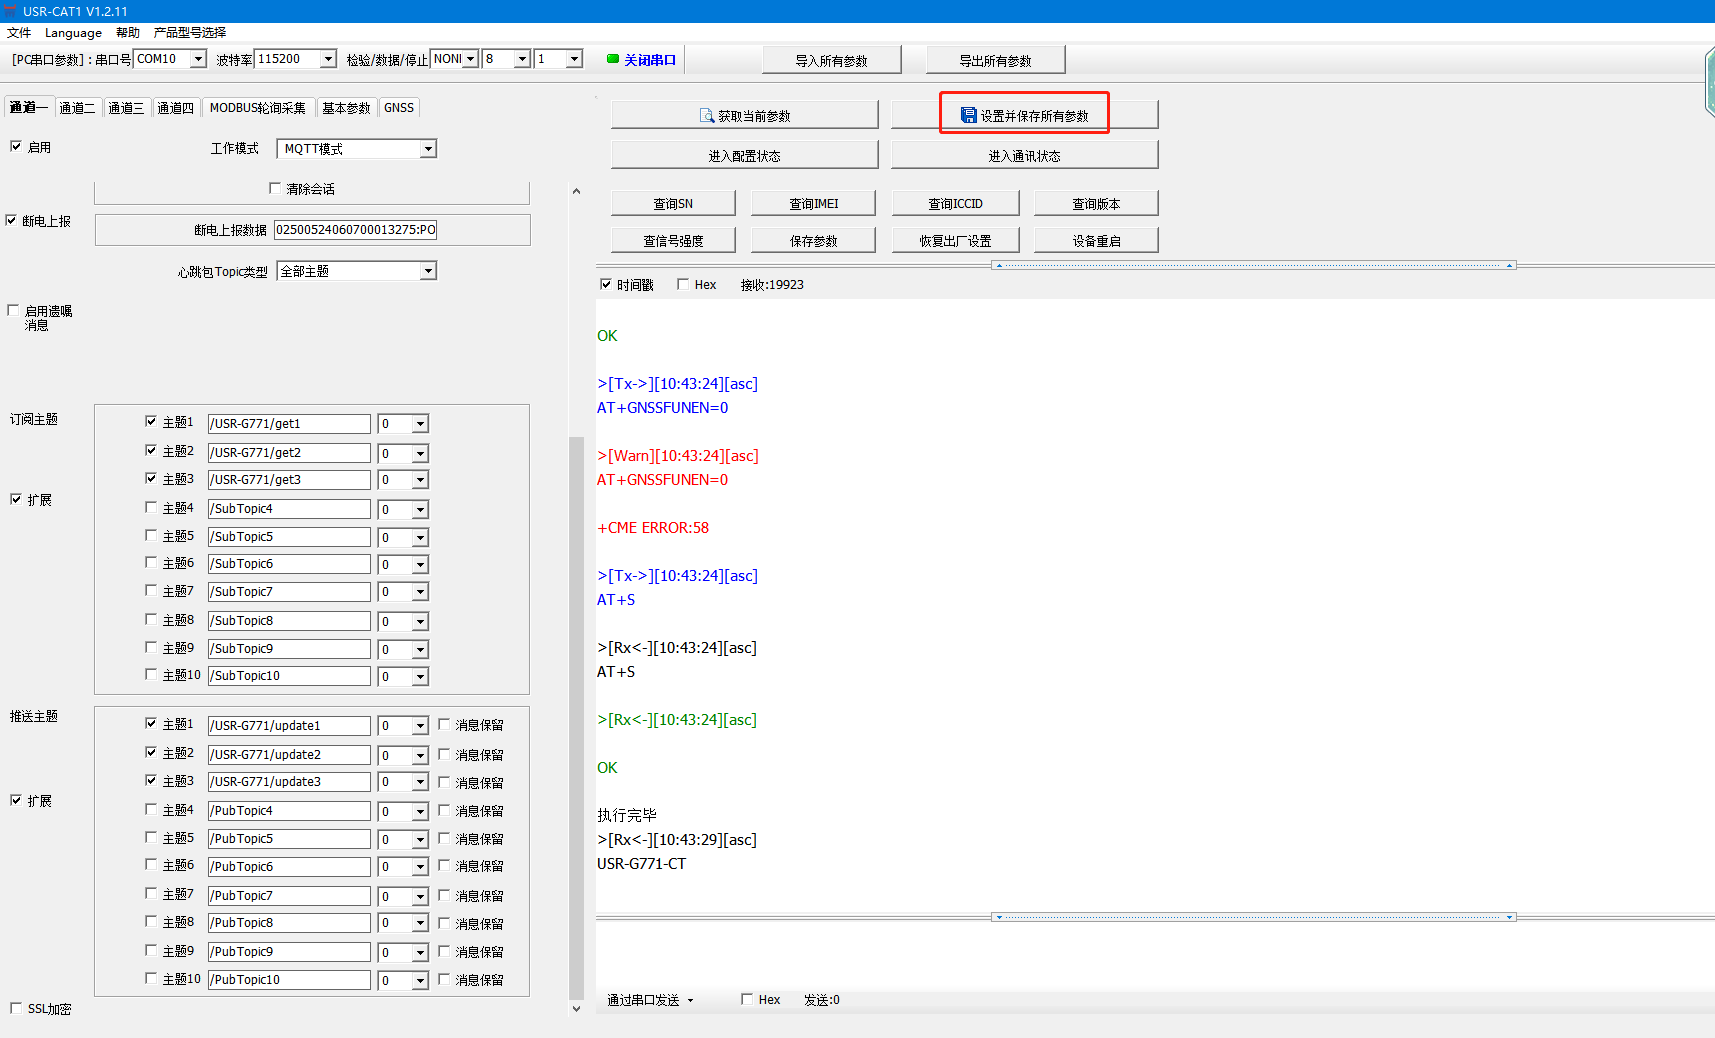Click the 查询IMEI button

813,204
